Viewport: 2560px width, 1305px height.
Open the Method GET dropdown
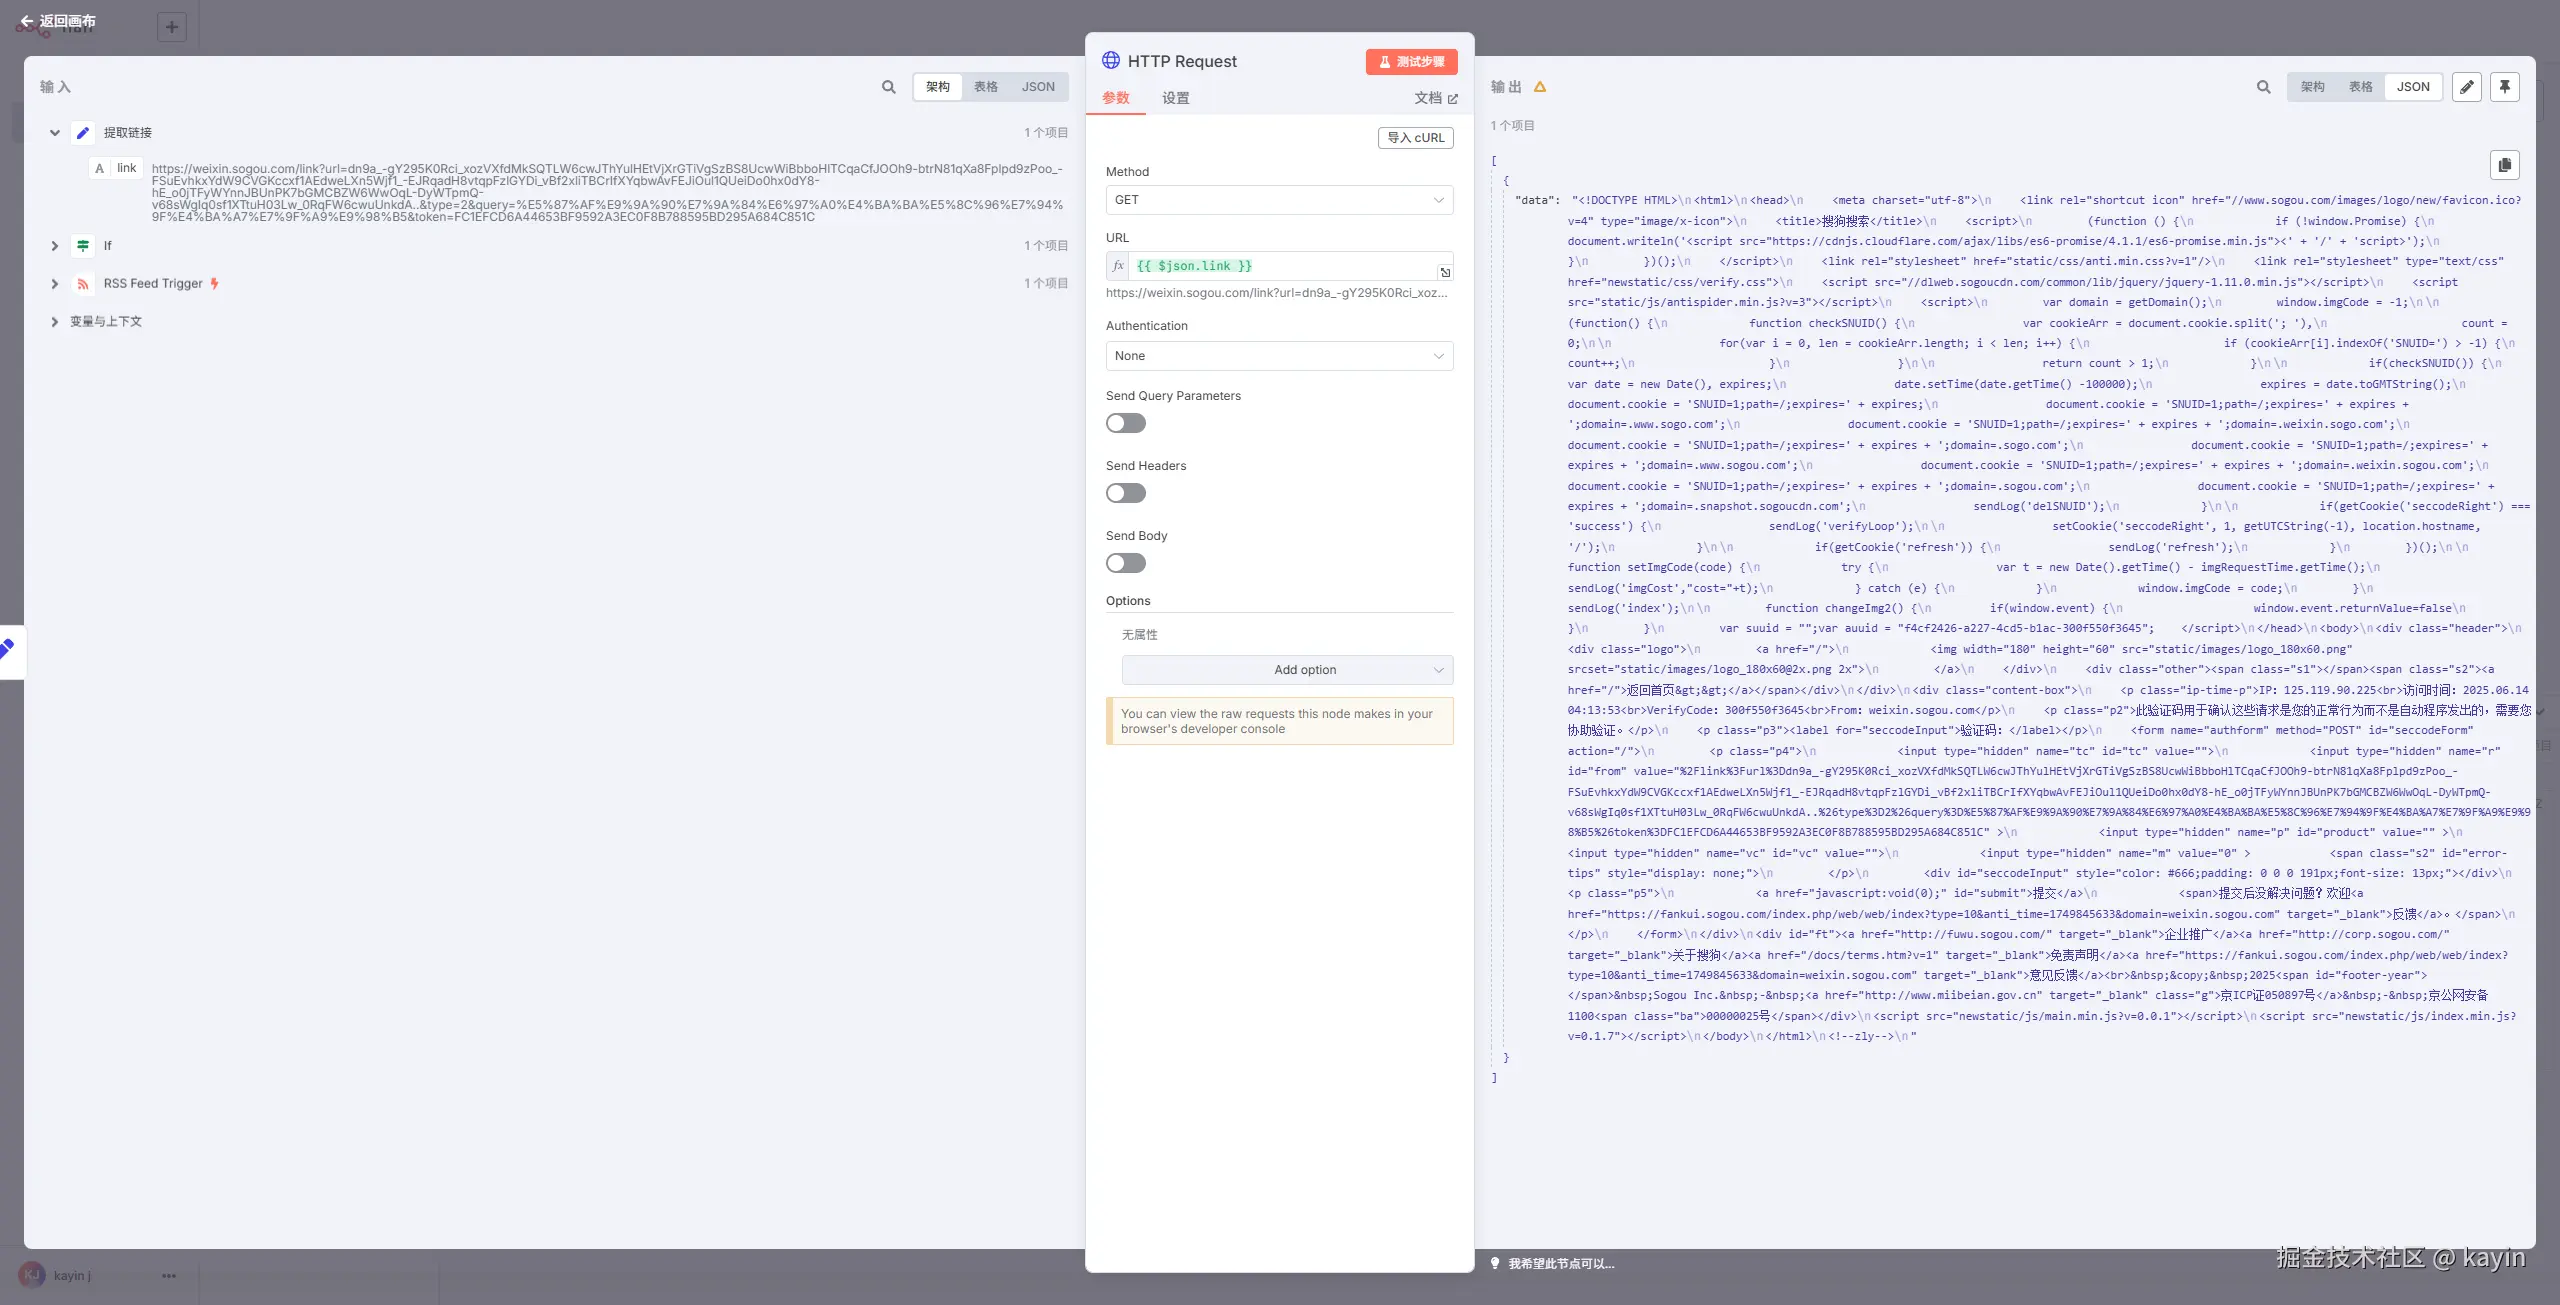tap(1279, 200)
